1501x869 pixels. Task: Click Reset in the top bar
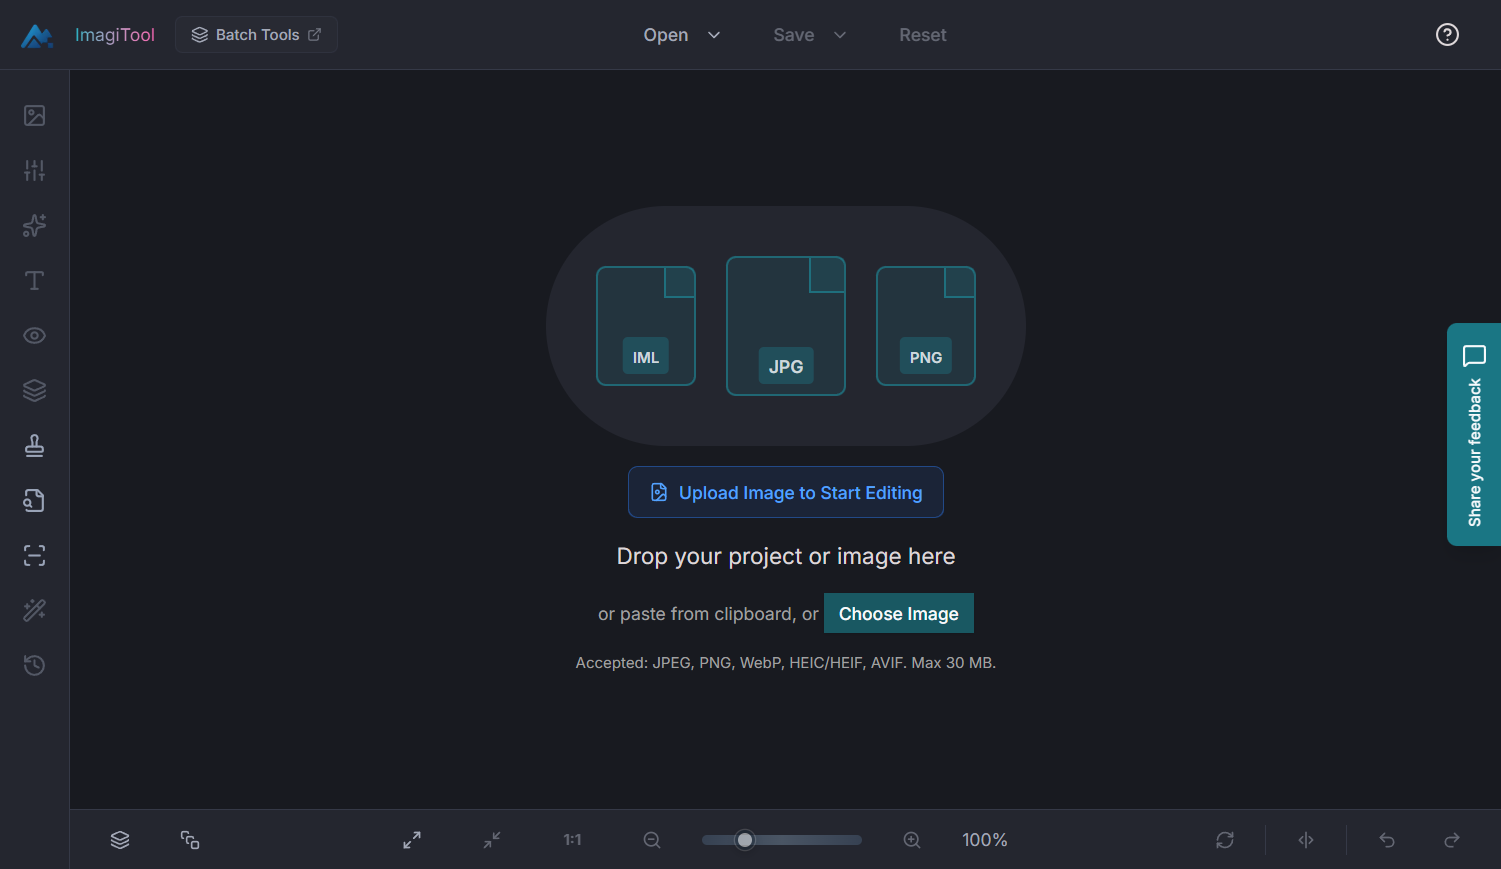point(922,35)
